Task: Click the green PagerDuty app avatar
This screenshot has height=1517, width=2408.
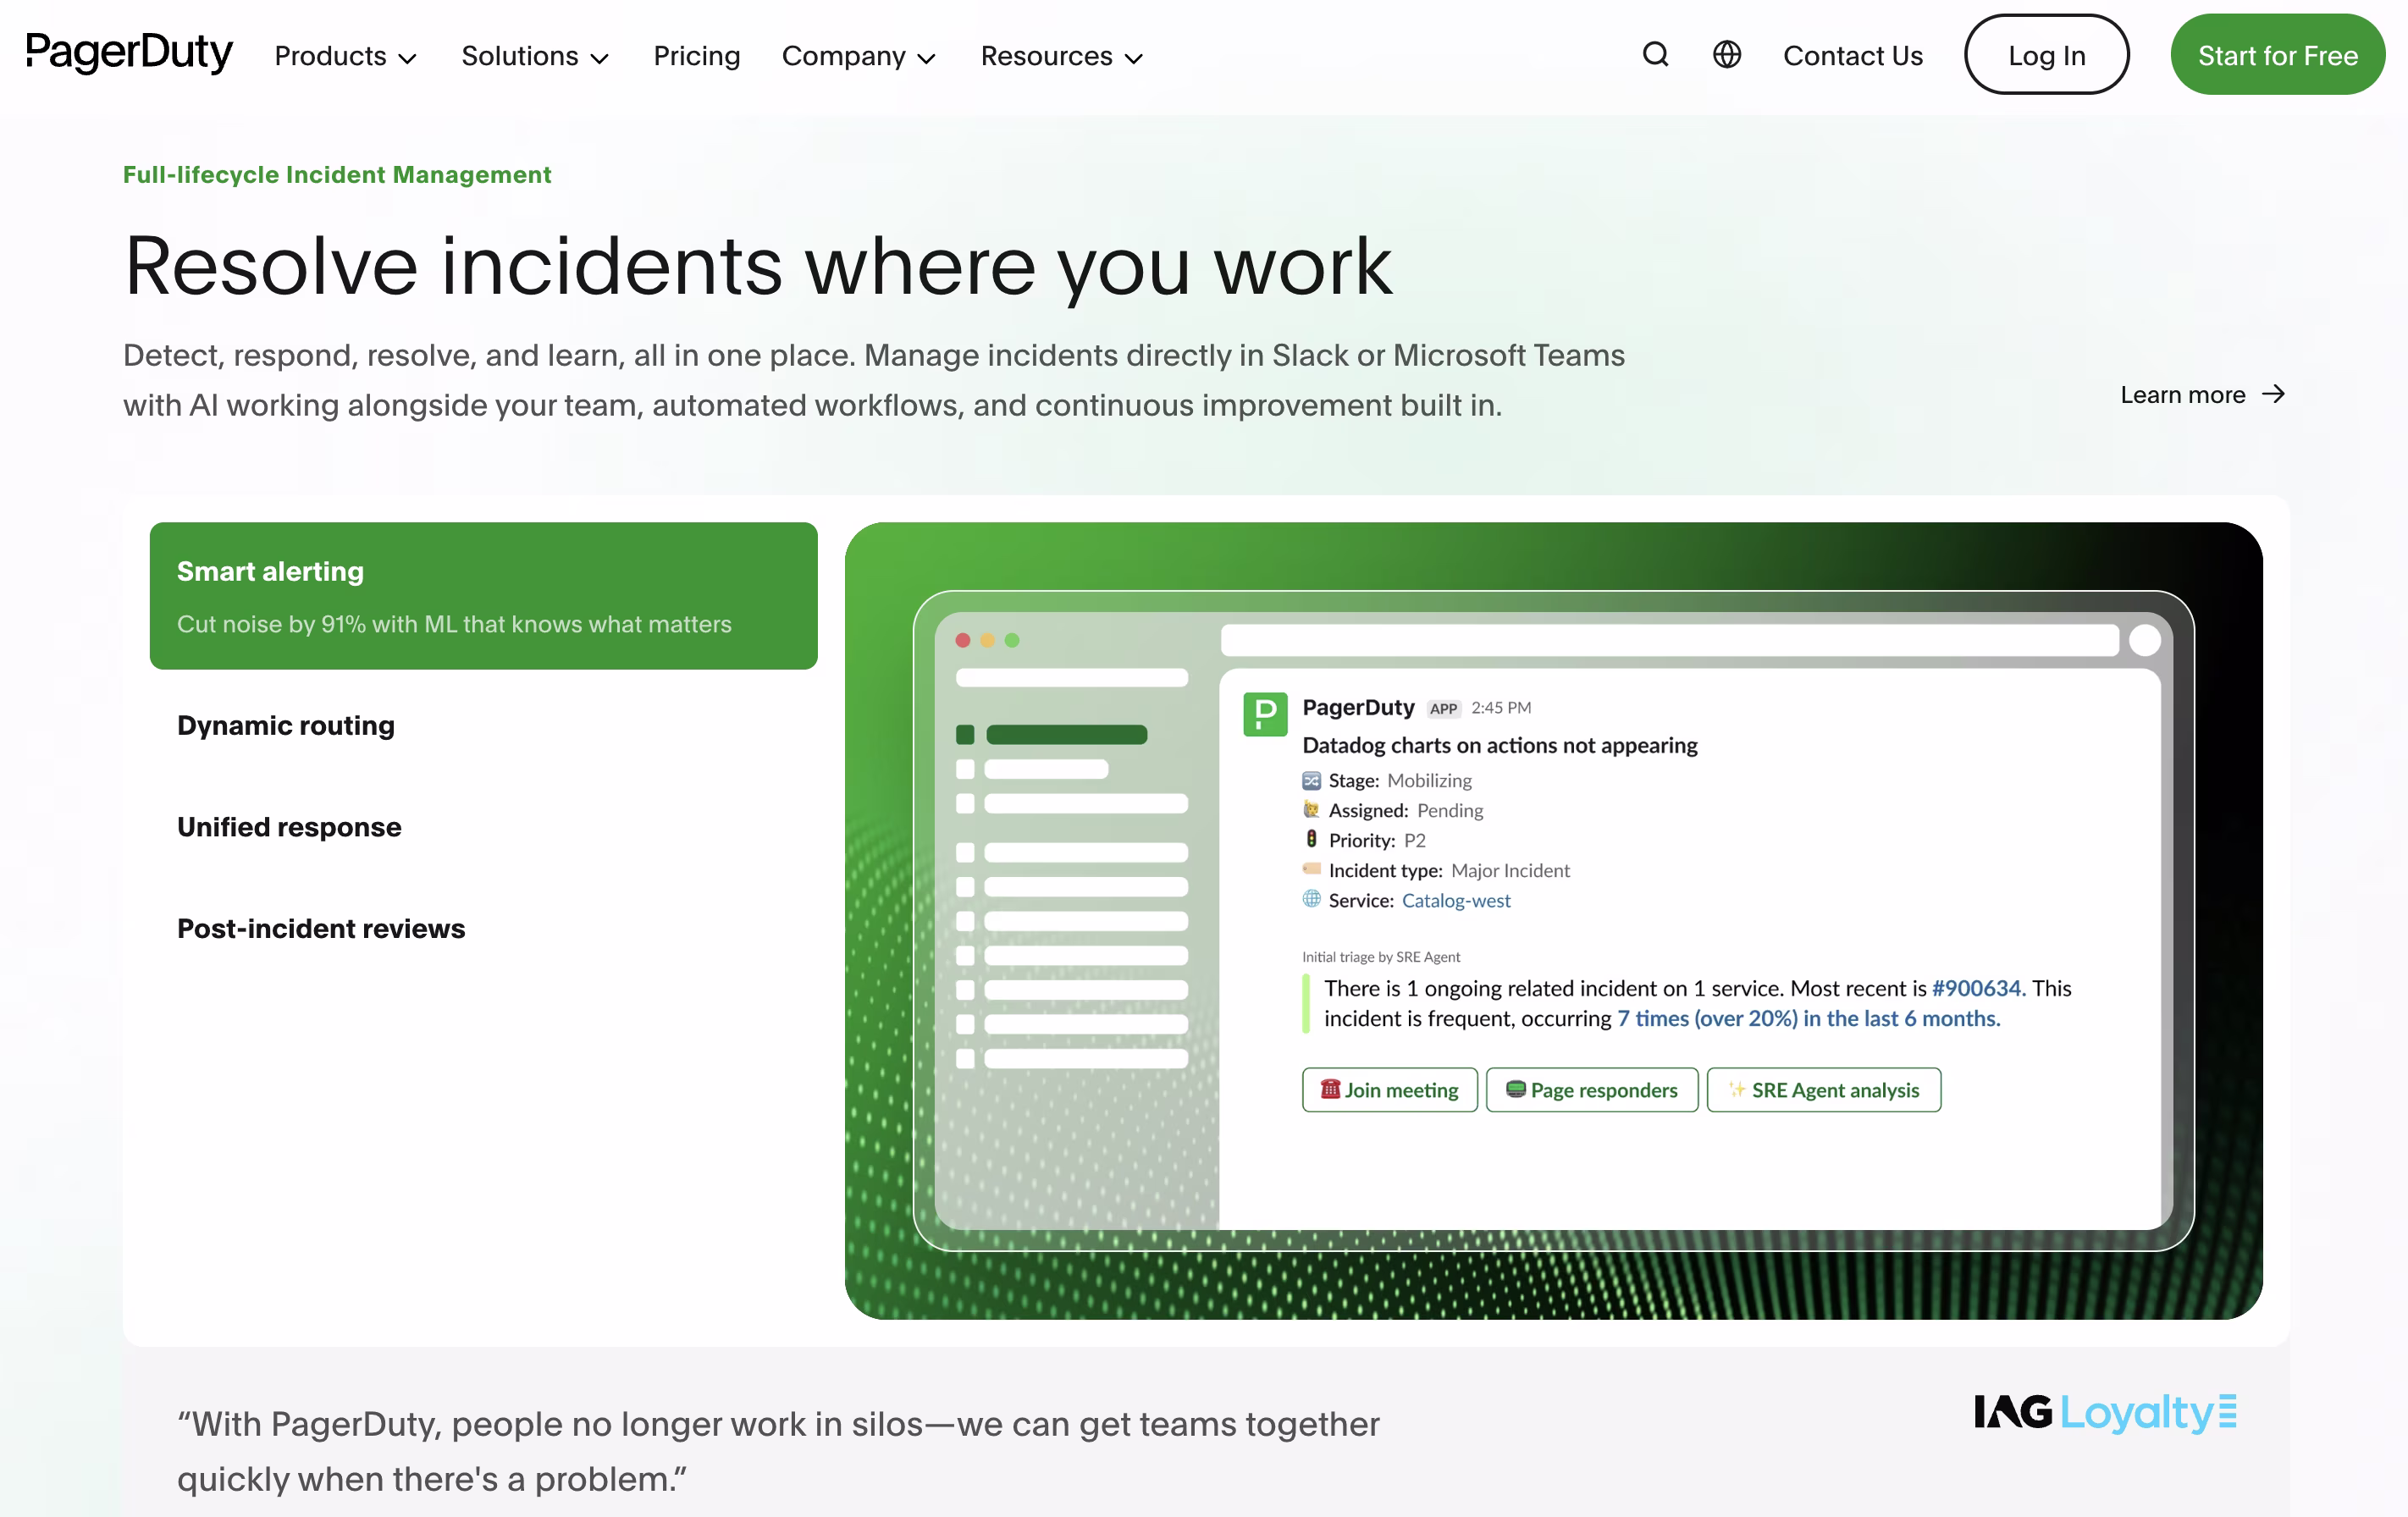Action: pos(1264,714)
